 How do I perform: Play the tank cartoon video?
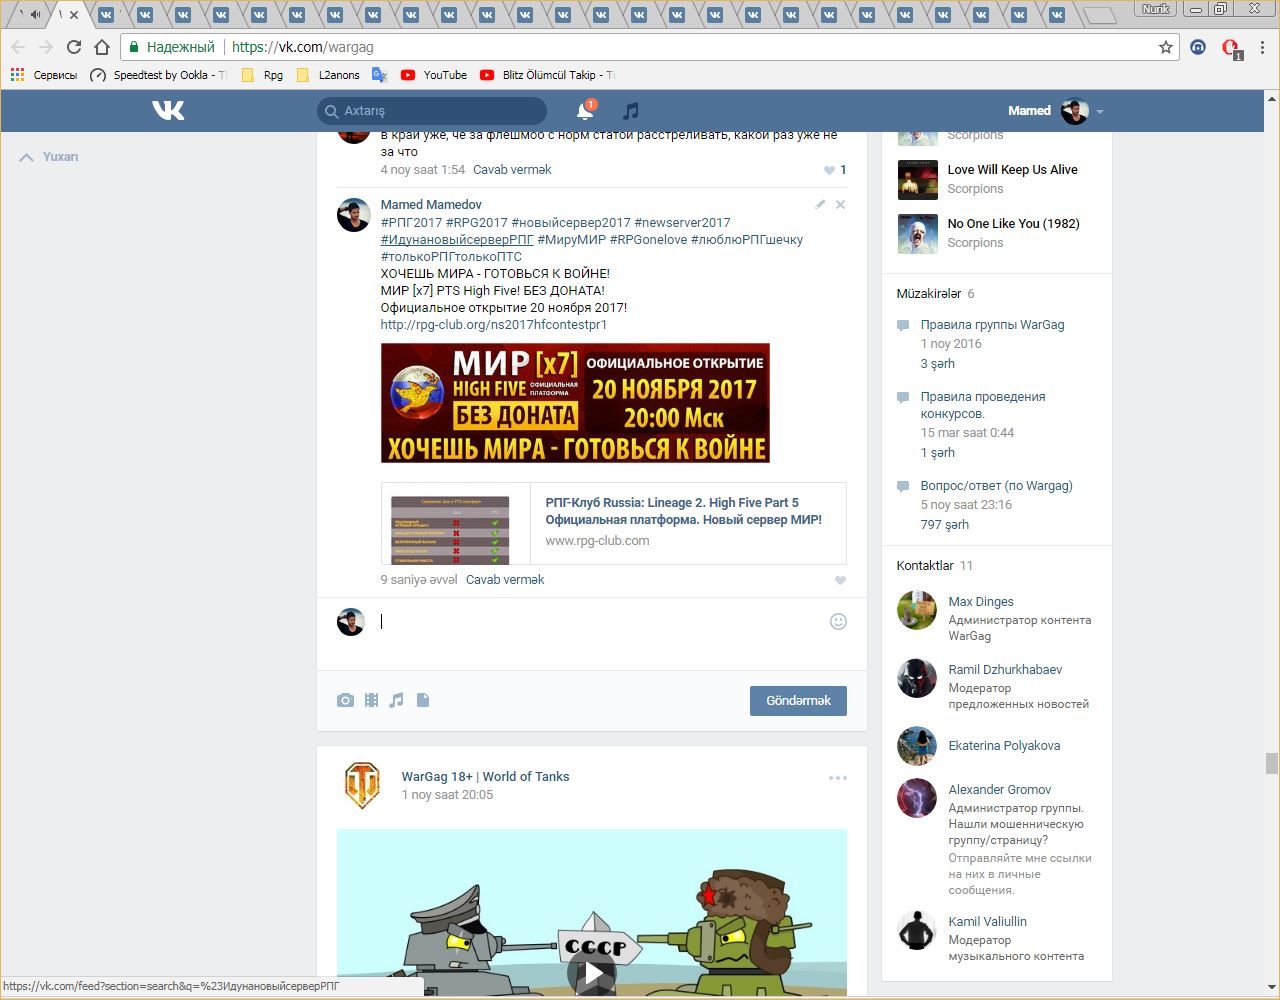pos(592,972)
